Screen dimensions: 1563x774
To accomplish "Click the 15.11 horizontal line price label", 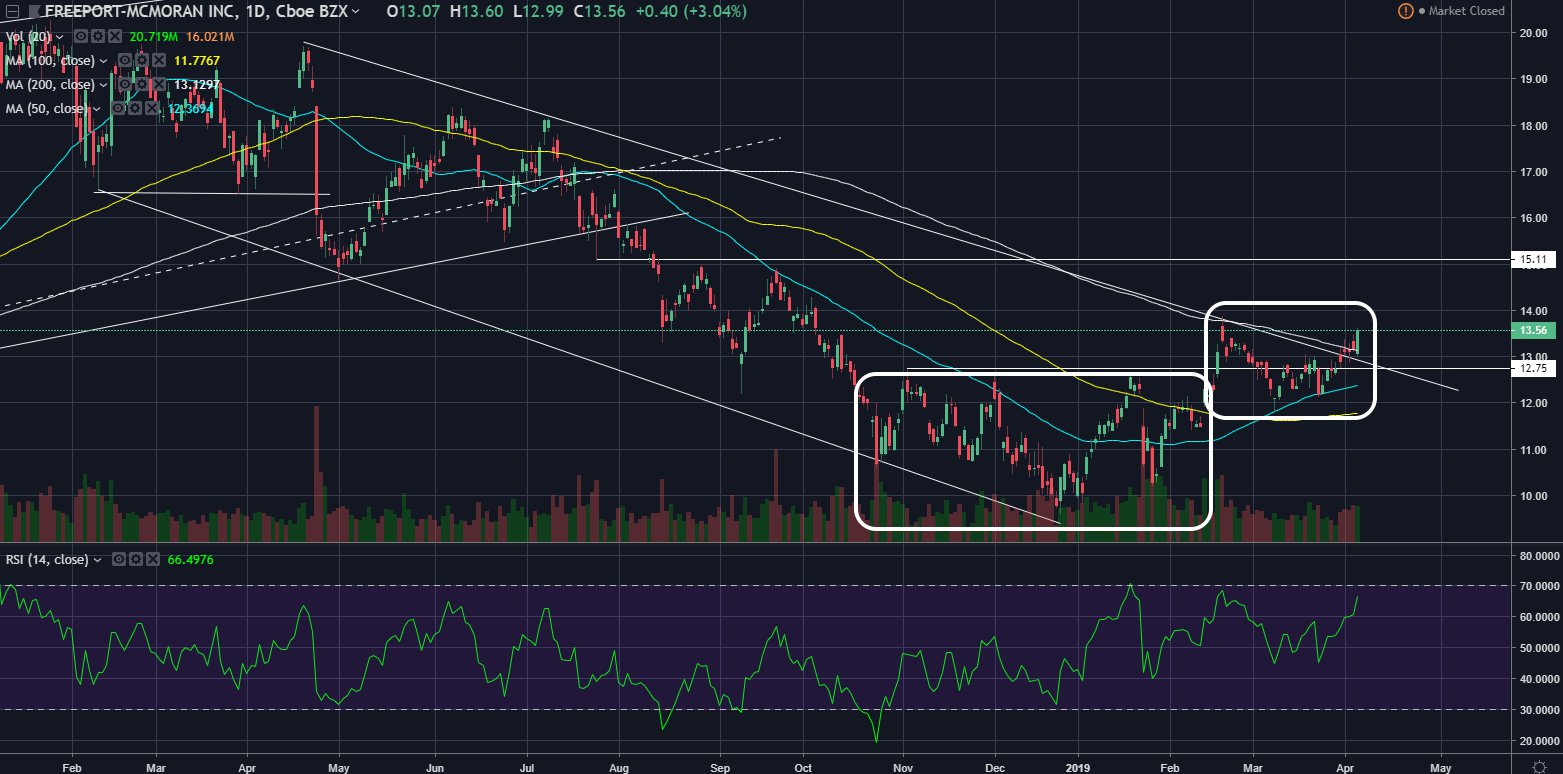I will pyautogui.click(x=1533, y=259).
